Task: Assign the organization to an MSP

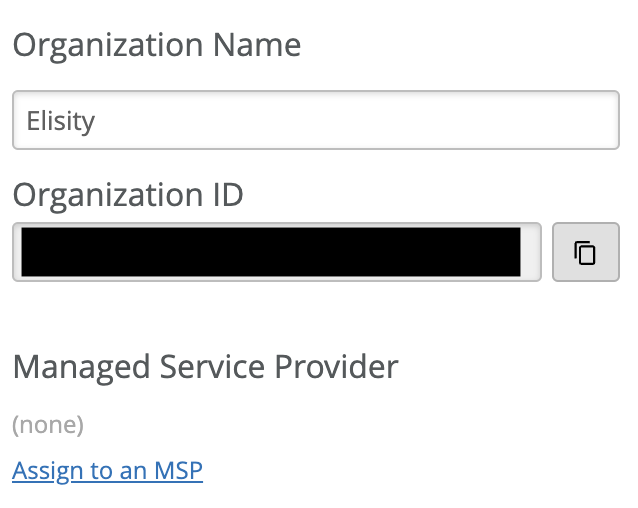Action: 107,470
